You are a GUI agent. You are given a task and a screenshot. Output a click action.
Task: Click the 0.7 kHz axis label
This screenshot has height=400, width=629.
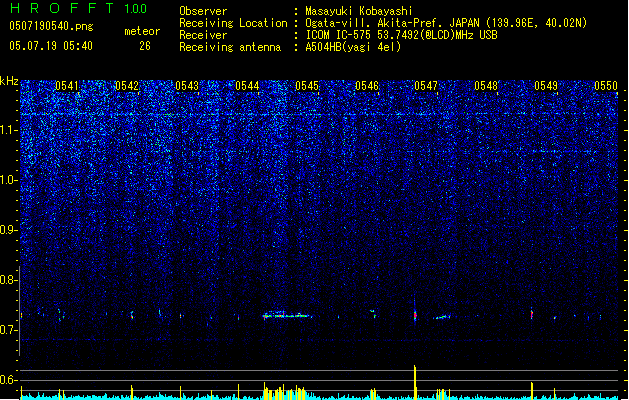9,330
